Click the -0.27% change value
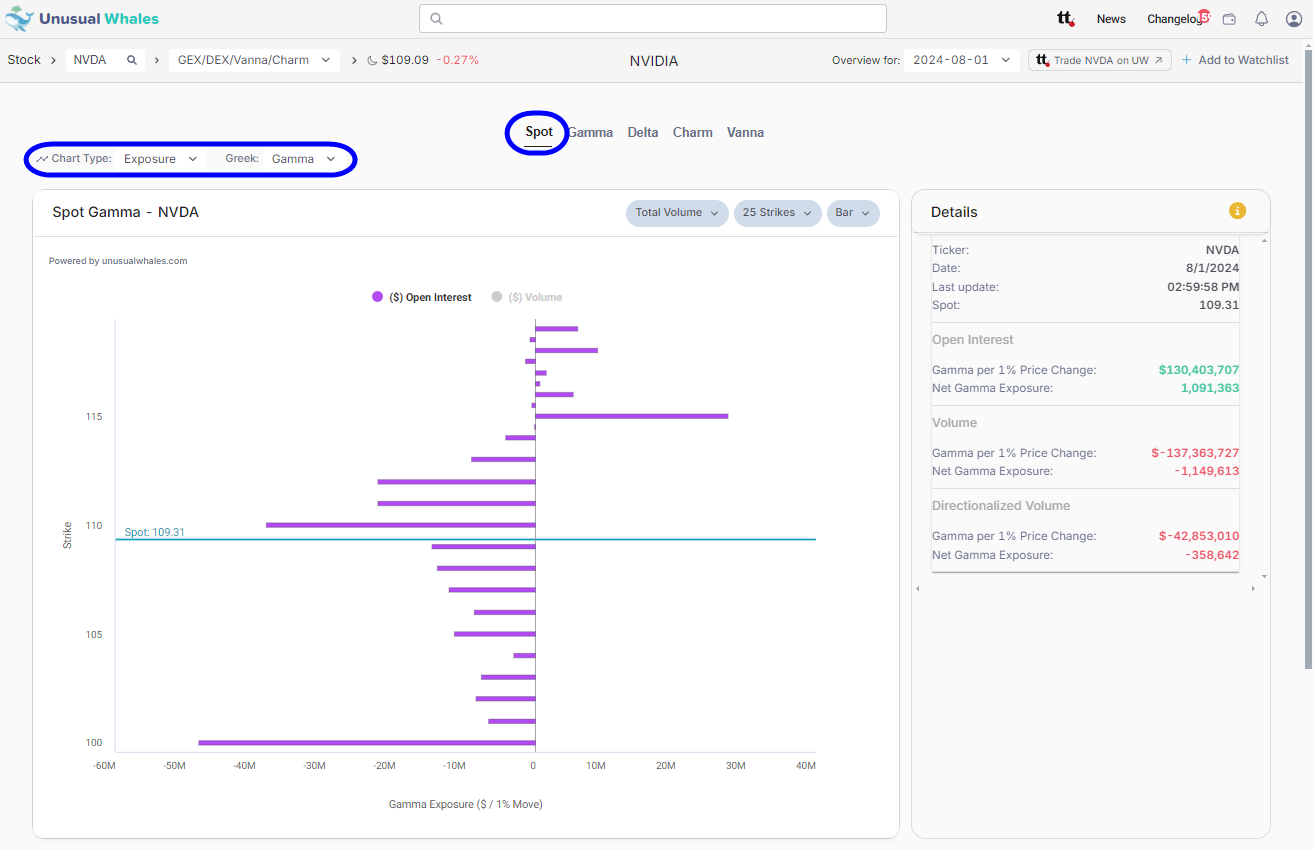This screenshot has width=1313, height=850. 459,60
